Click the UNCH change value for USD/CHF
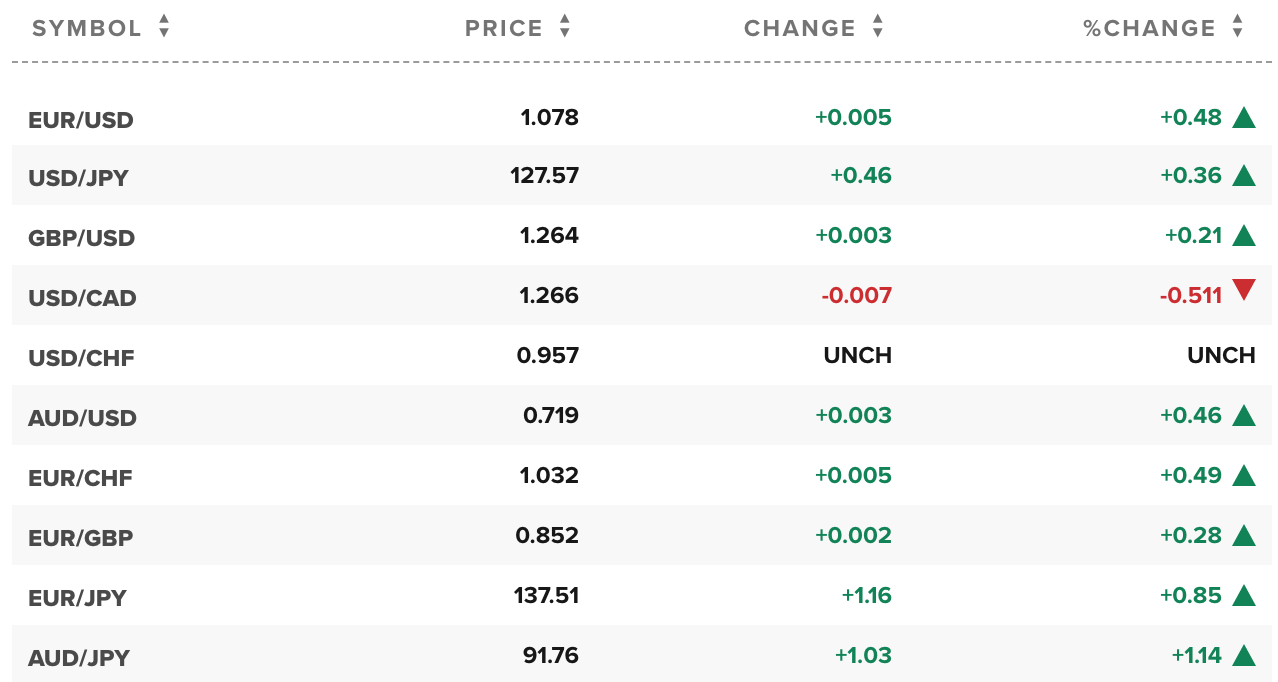 pos(858,355)
